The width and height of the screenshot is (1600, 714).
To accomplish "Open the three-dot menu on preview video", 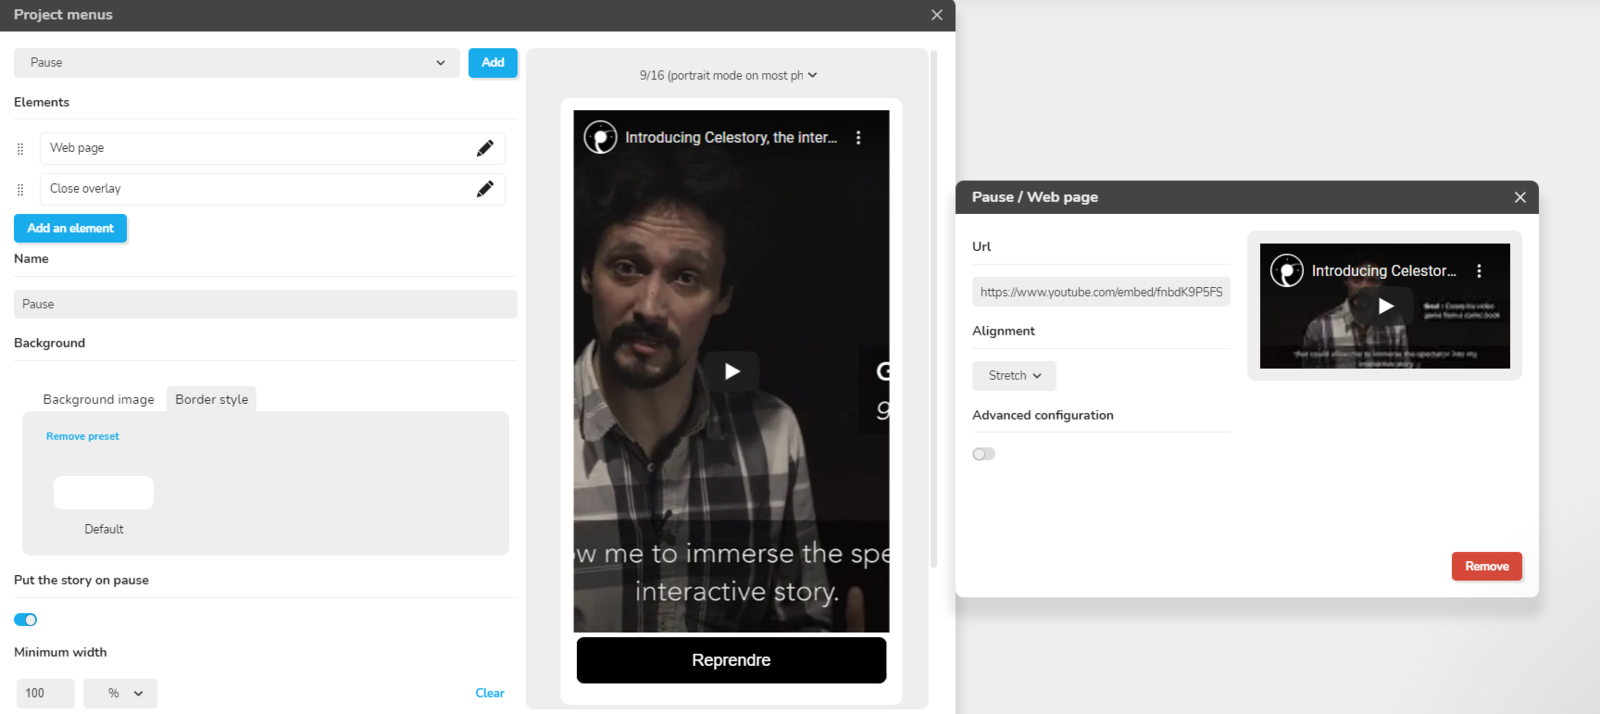I will [858, 138].
